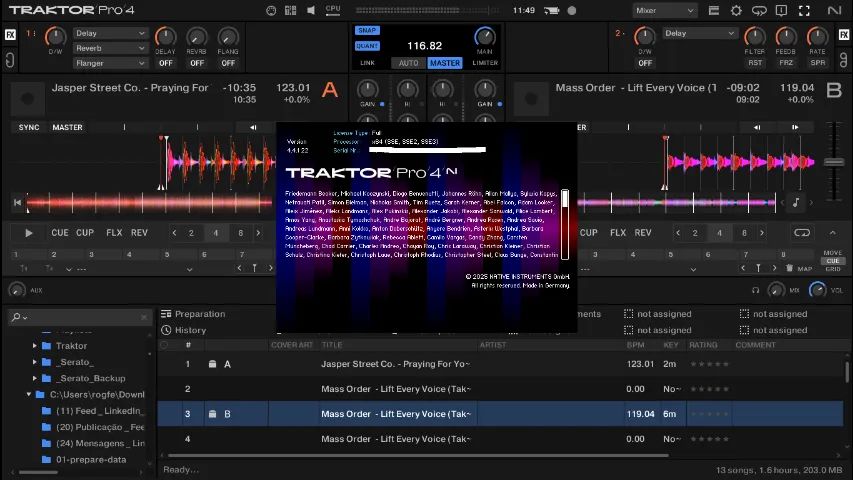Screen dimensions: 853x480
Task: Skip to track start on Deck A
Action: pyautogui.click(x=17, y=202)
